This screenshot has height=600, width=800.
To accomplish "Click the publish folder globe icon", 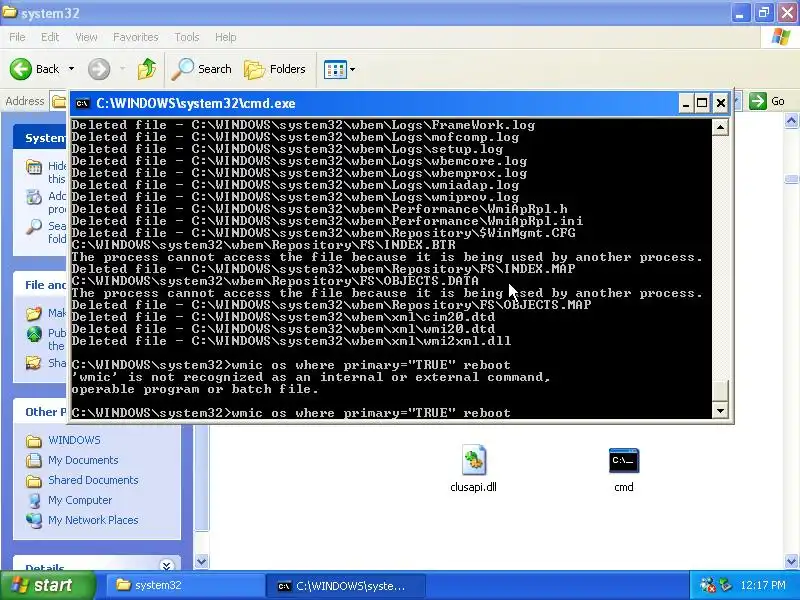I will point(34,334).
